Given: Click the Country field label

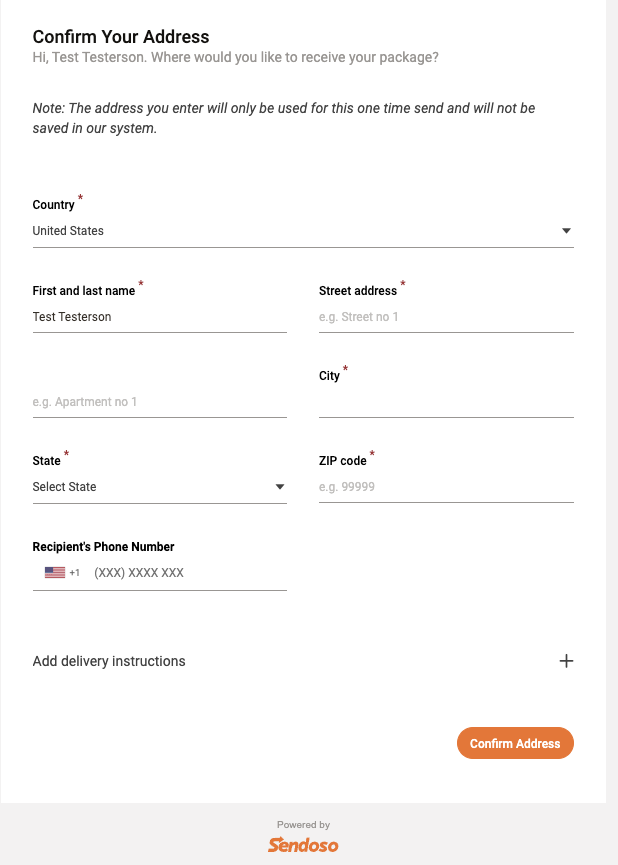Looking at the screenshot, I should click(x=54, y=205).
